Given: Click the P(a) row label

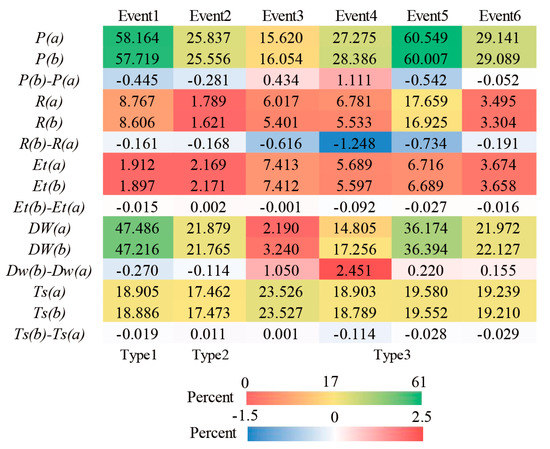Looking at the screenshot, I should [49, 38].
